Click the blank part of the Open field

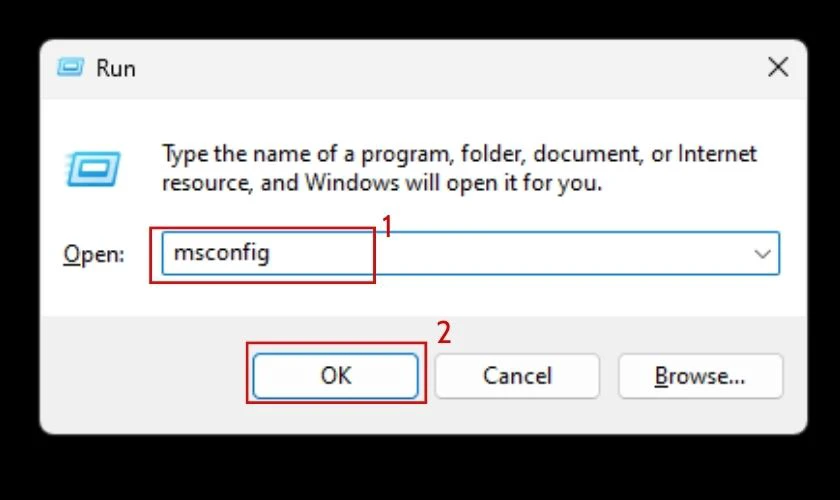click(x=562, y=253)
